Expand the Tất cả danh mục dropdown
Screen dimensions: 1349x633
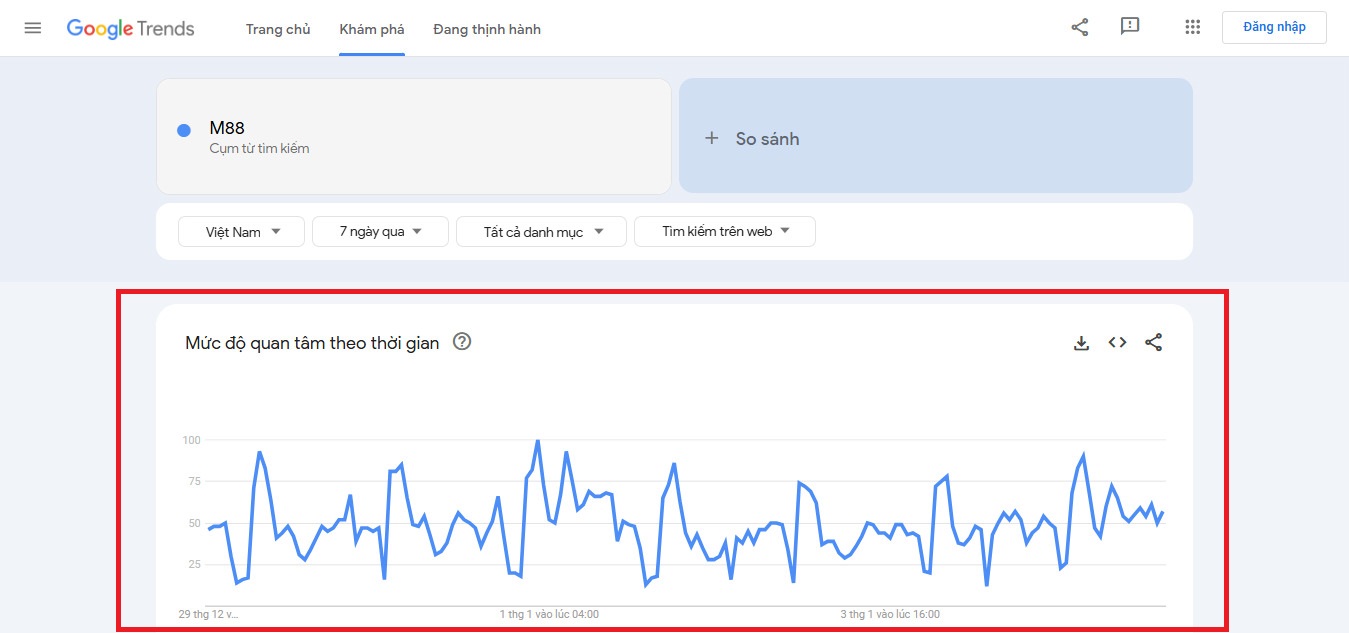click(541, 232)
